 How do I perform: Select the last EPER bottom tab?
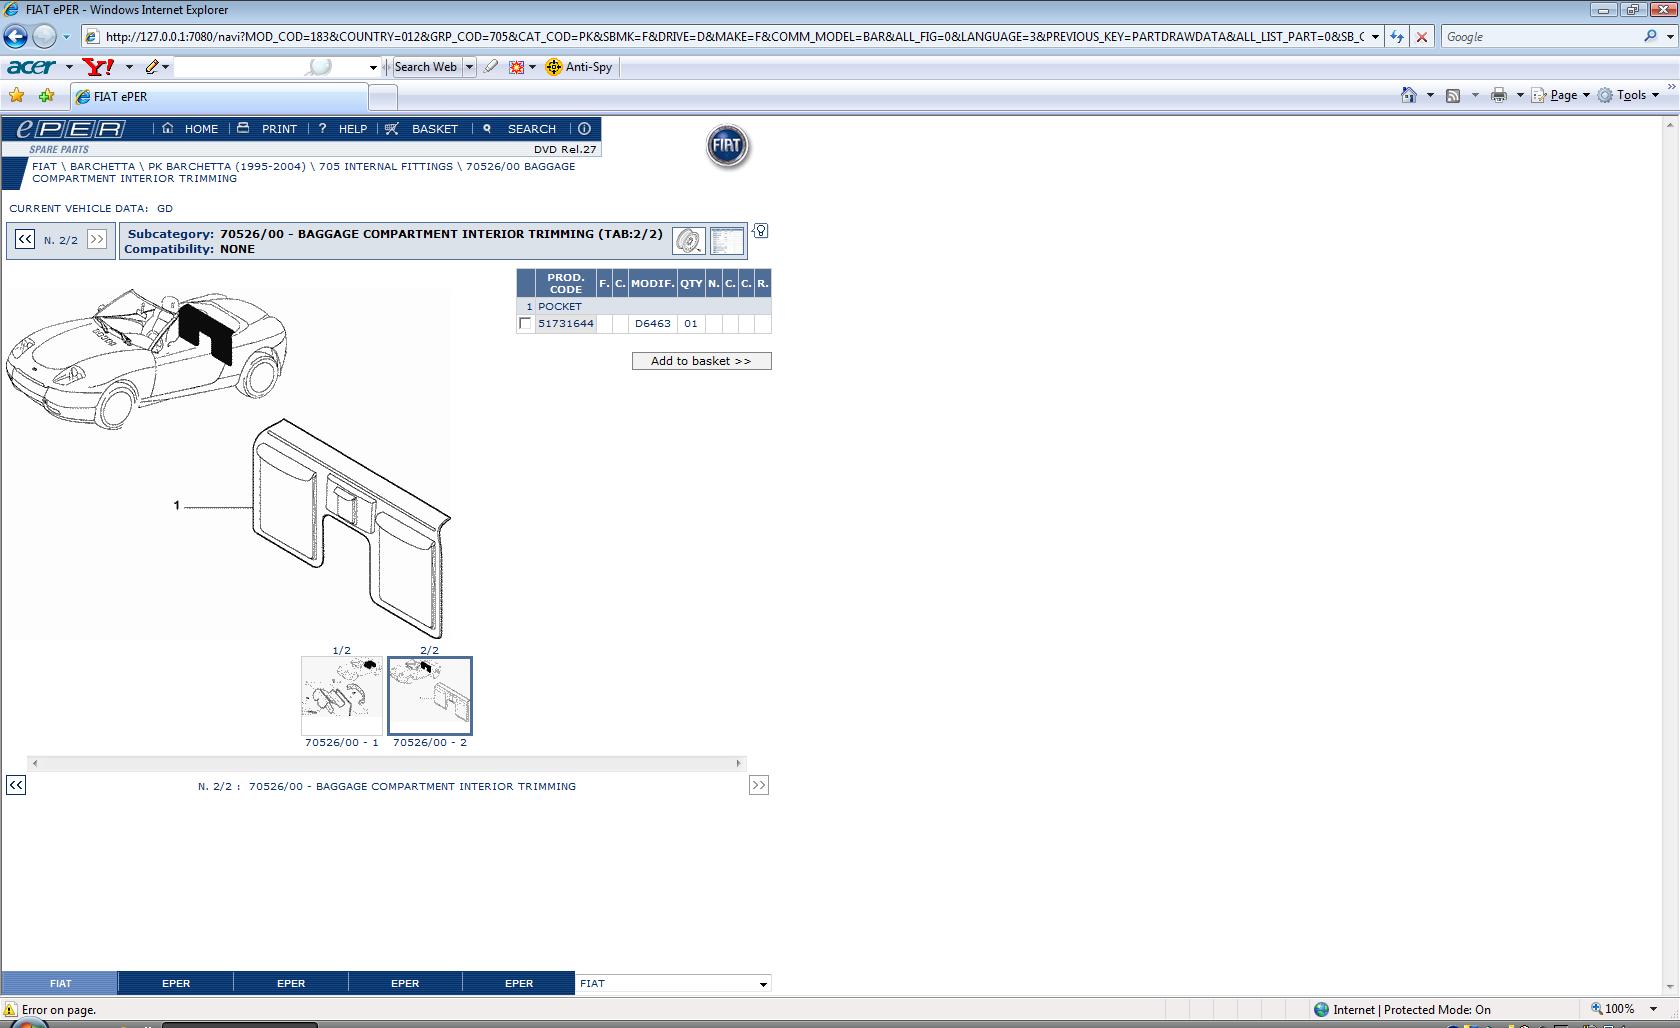pos(519,983)
